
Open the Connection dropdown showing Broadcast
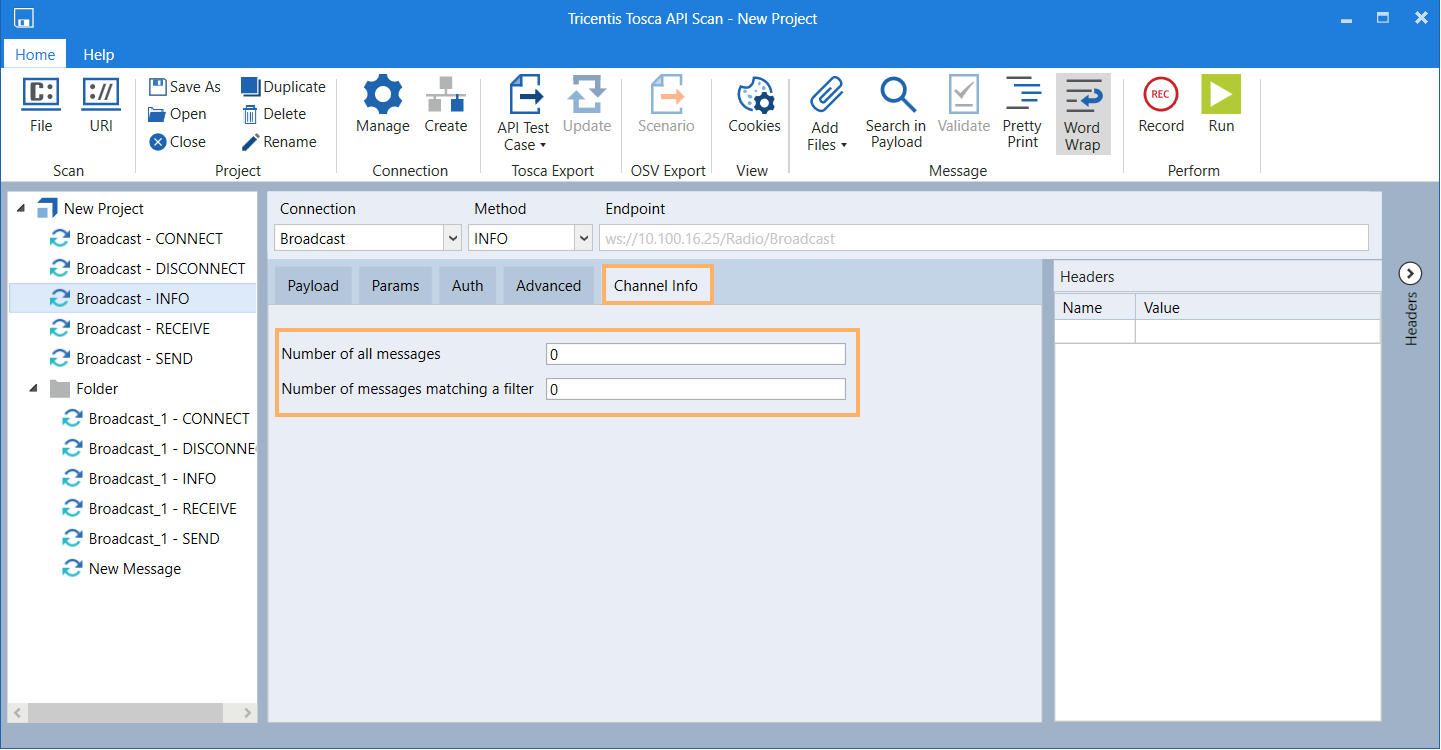click(450, 239)
